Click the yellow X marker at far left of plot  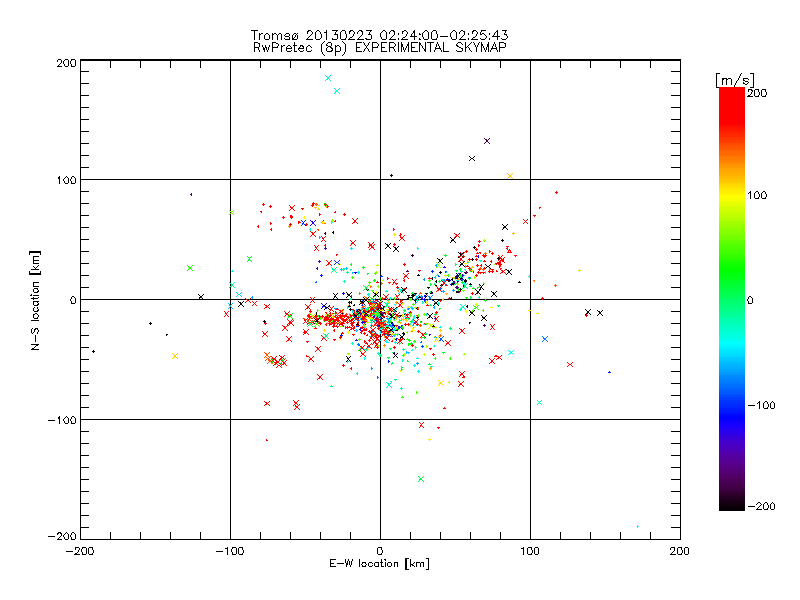pyautogui.click(x=175, y=356)
